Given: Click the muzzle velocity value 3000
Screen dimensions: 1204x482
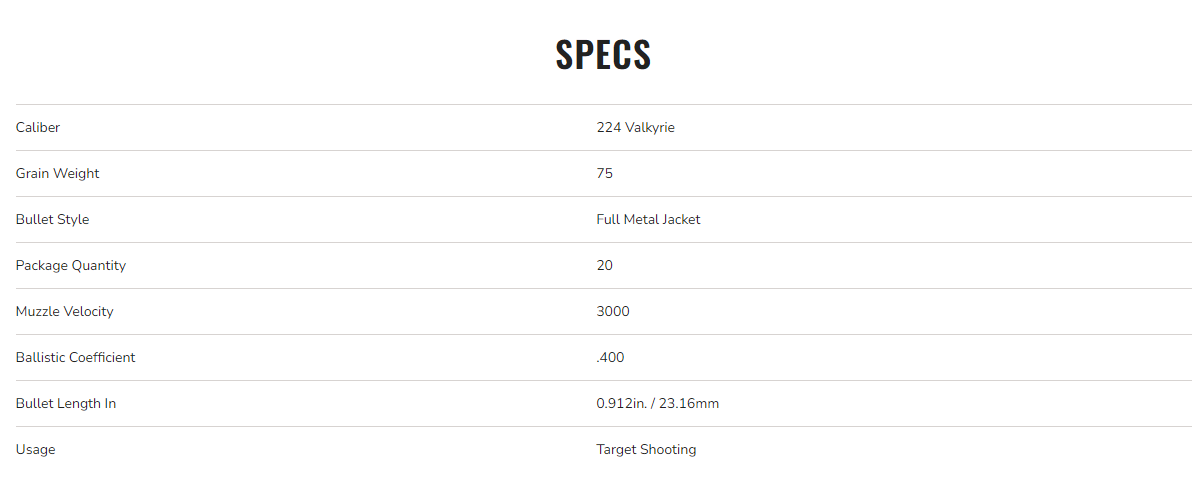Looking at the screenshot, I should [613, 311].
